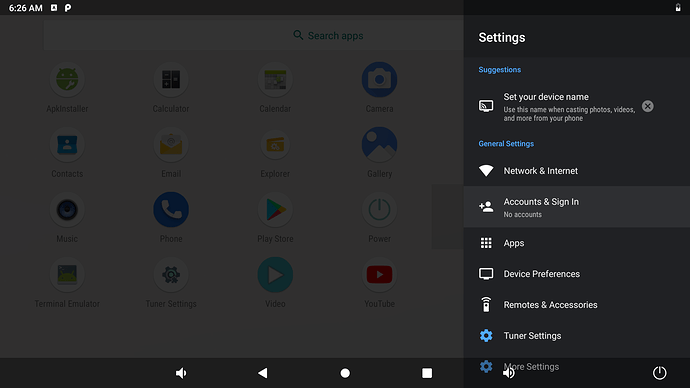Viewport: 690px width, 388px height.
Task: Tap the Home navigation button
Action: [x=345, y=373]
